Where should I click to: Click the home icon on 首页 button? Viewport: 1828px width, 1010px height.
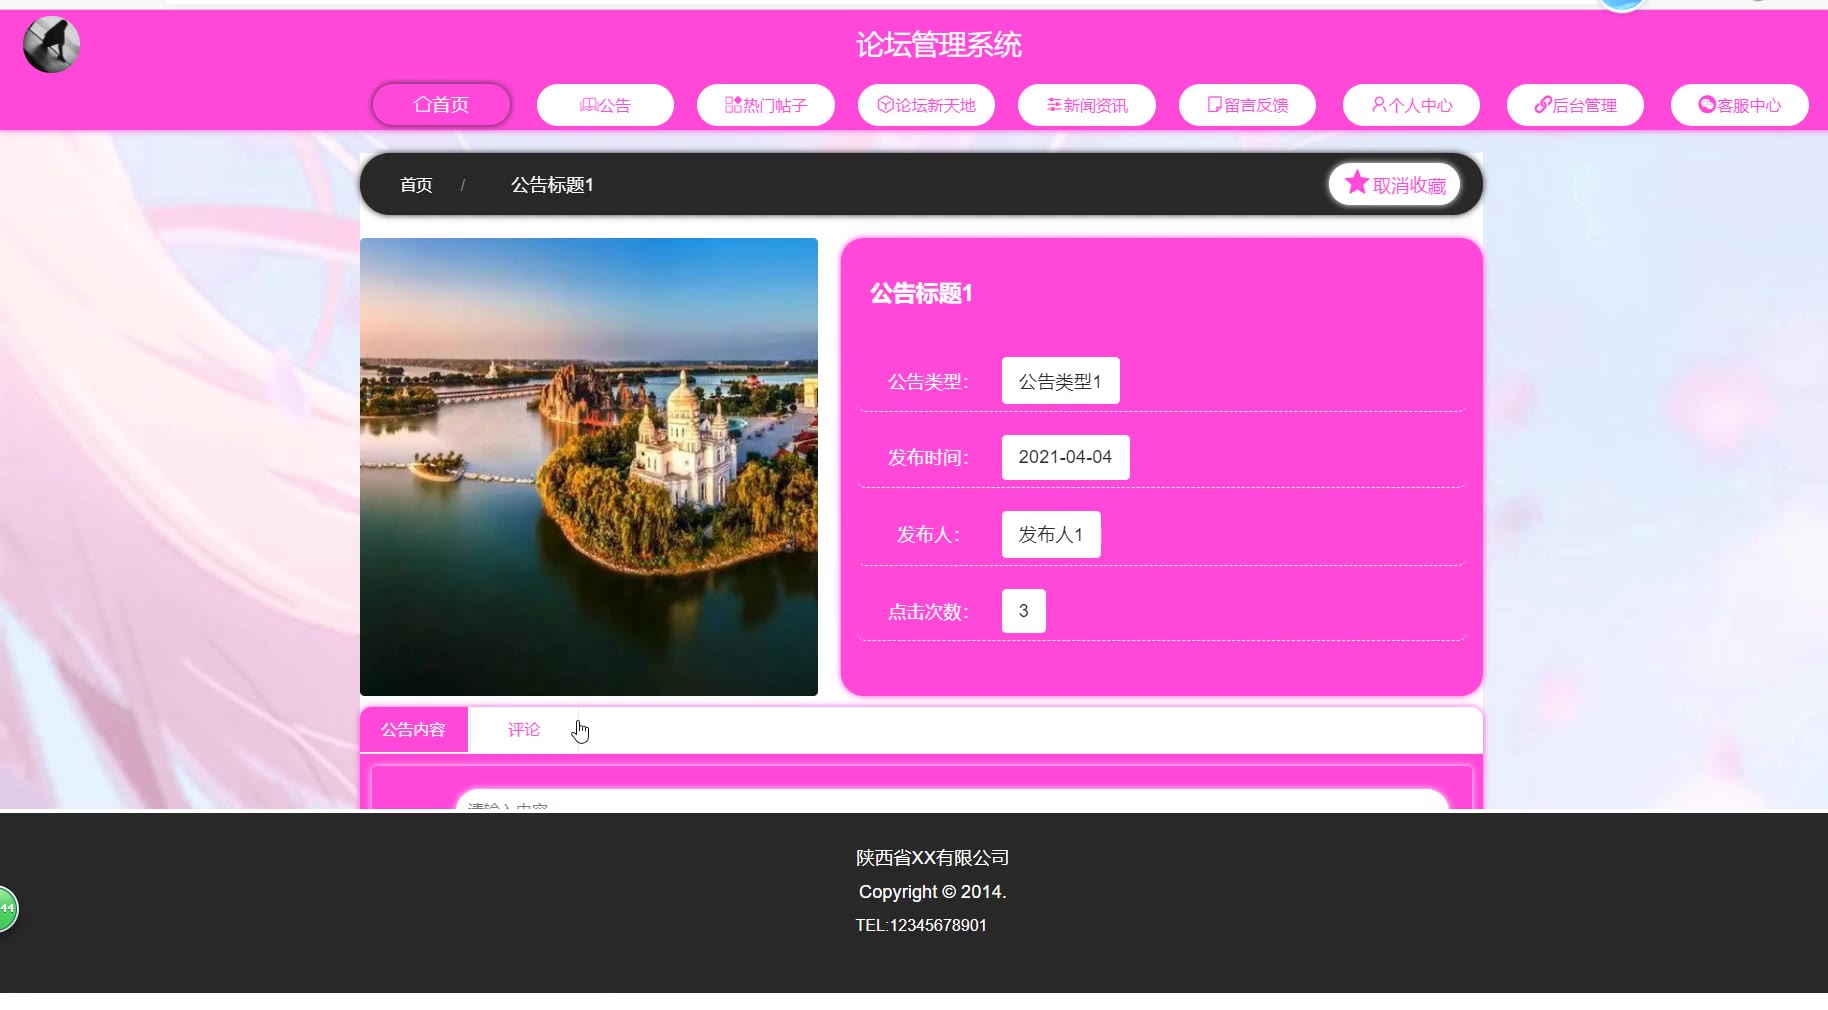coord(422,105)
